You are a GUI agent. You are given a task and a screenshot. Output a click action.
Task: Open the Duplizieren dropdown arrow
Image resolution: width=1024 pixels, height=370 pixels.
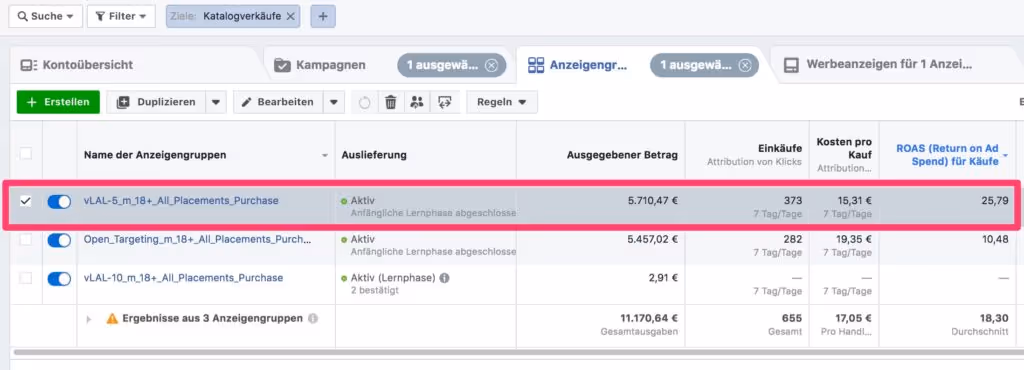point(216,102)
